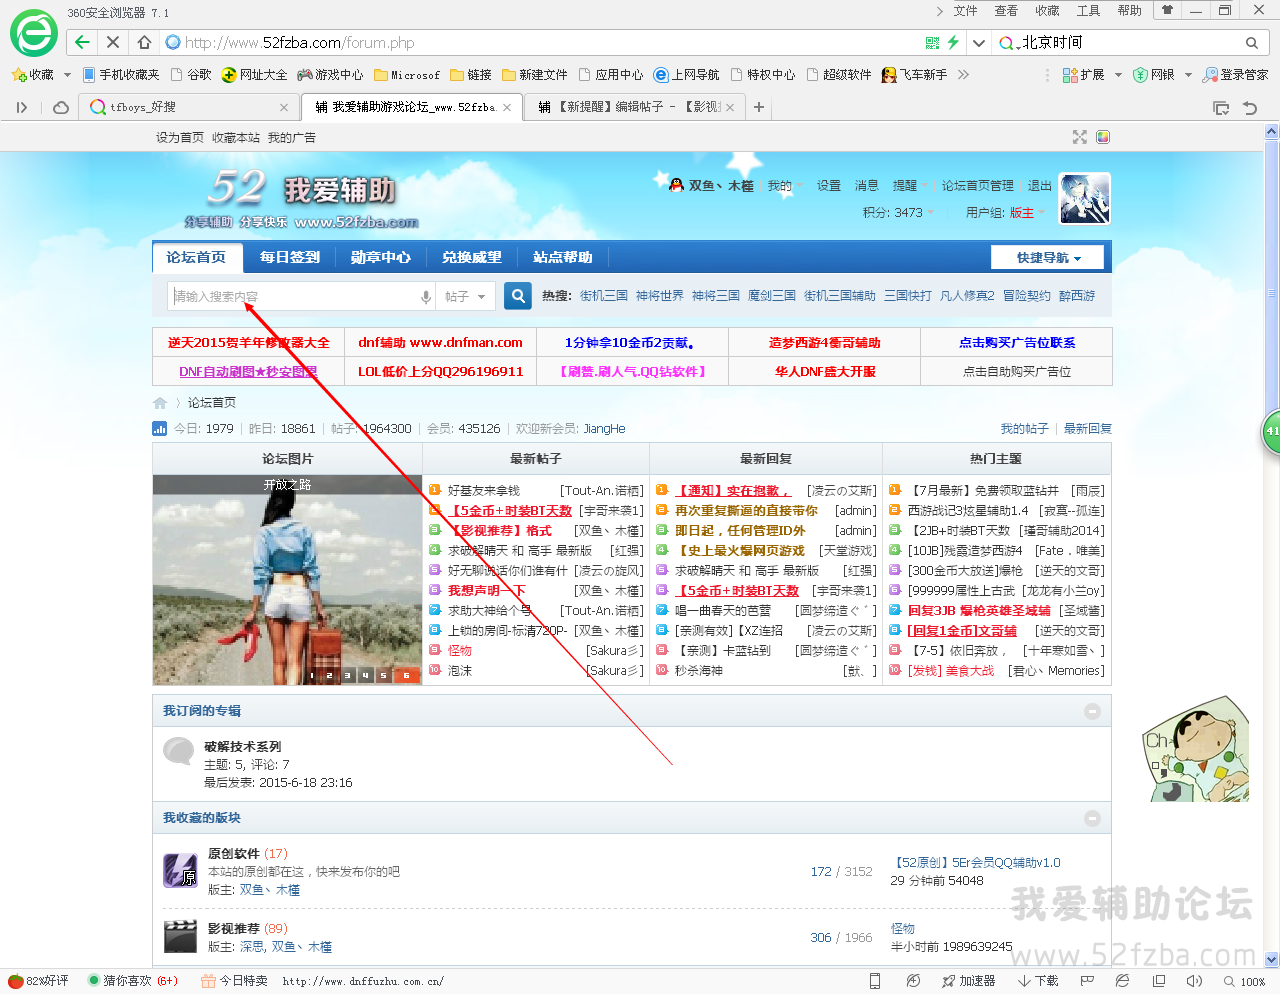Expand the 扩展 dropdown arrow

click(1118, 75)
